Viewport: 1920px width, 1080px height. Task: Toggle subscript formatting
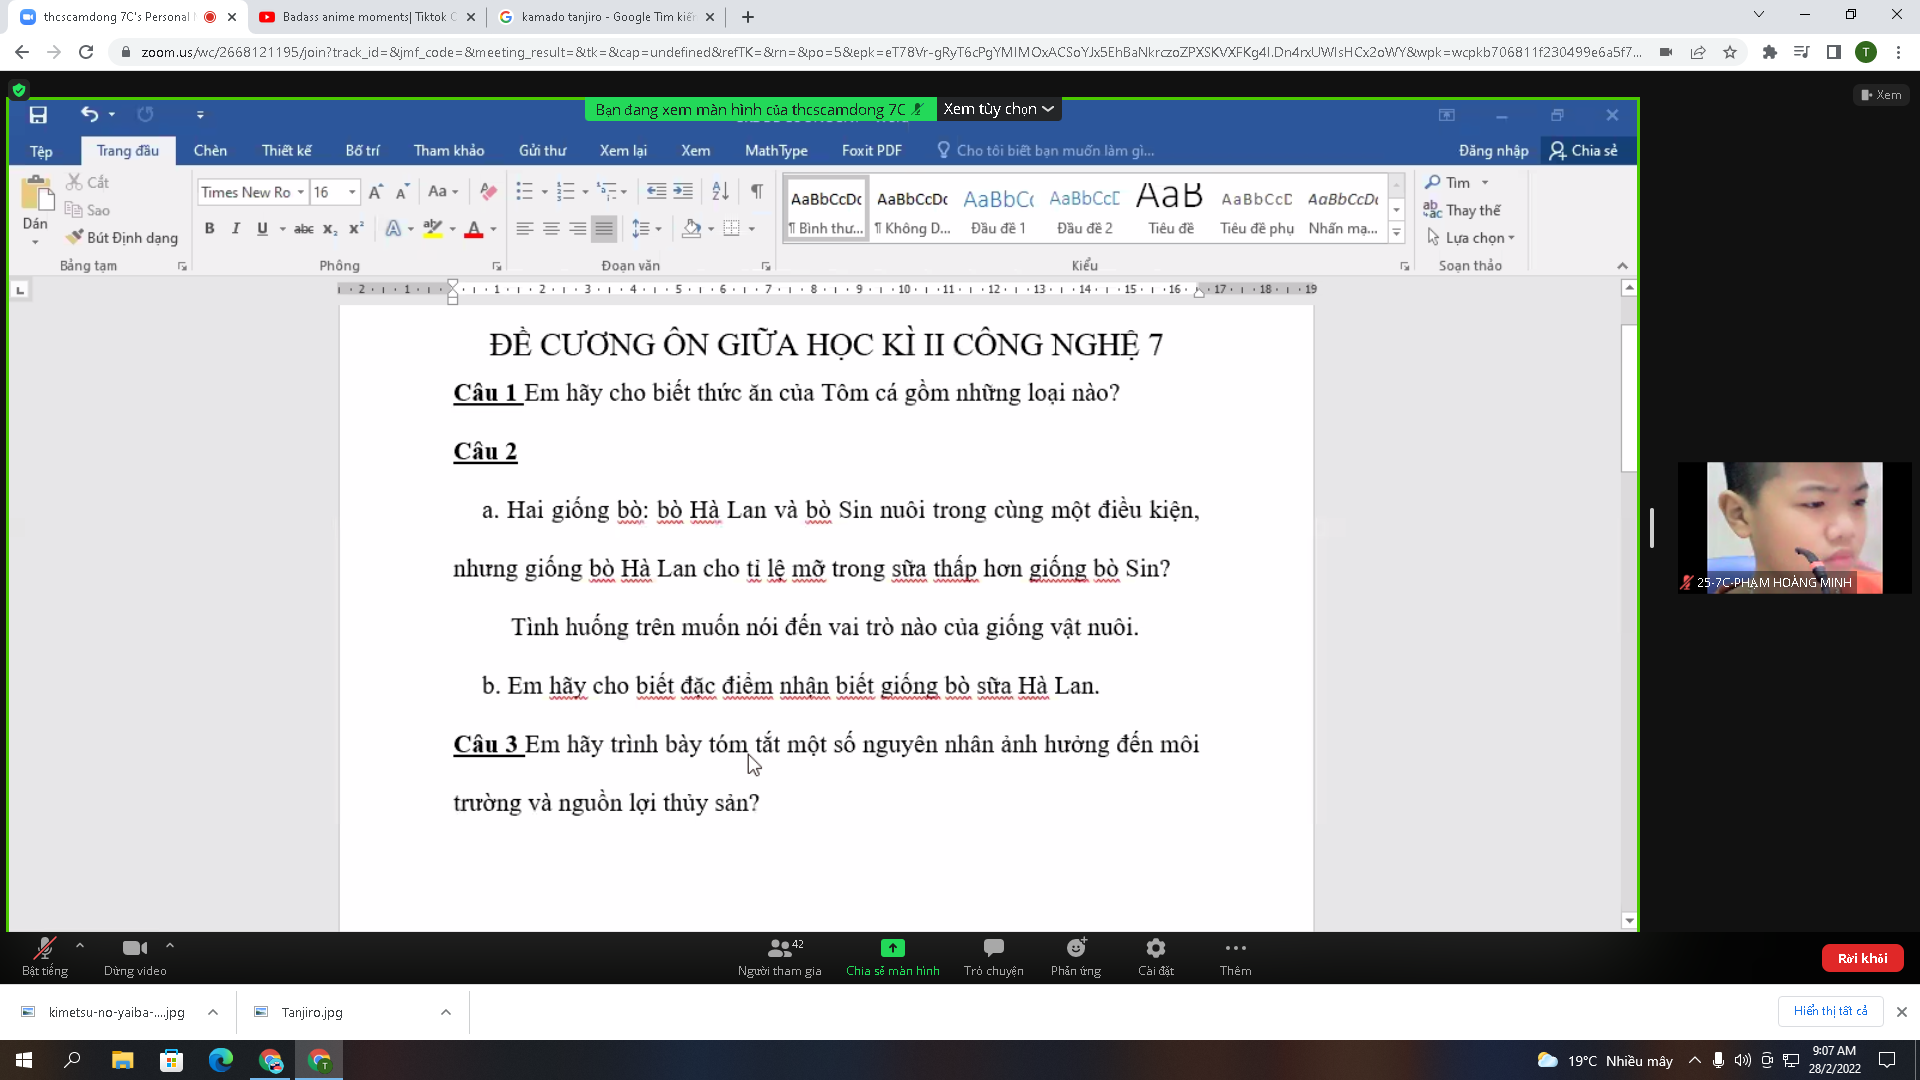click(330, 229)
